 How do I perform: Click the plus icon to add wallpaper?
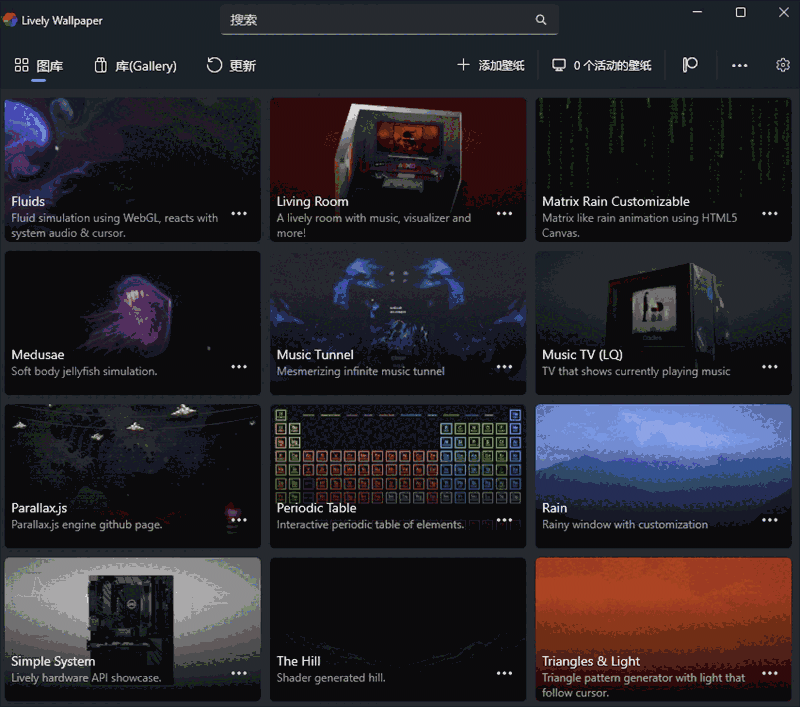click(463, 65)
